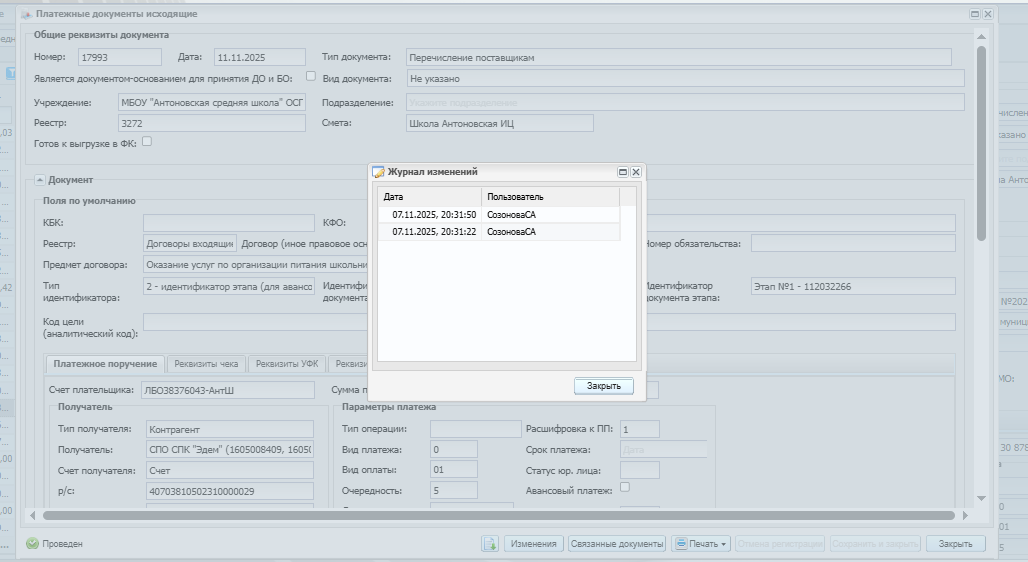Click the Реестр field with 3272
1028x562 pixels.
[x=212, y=123]
